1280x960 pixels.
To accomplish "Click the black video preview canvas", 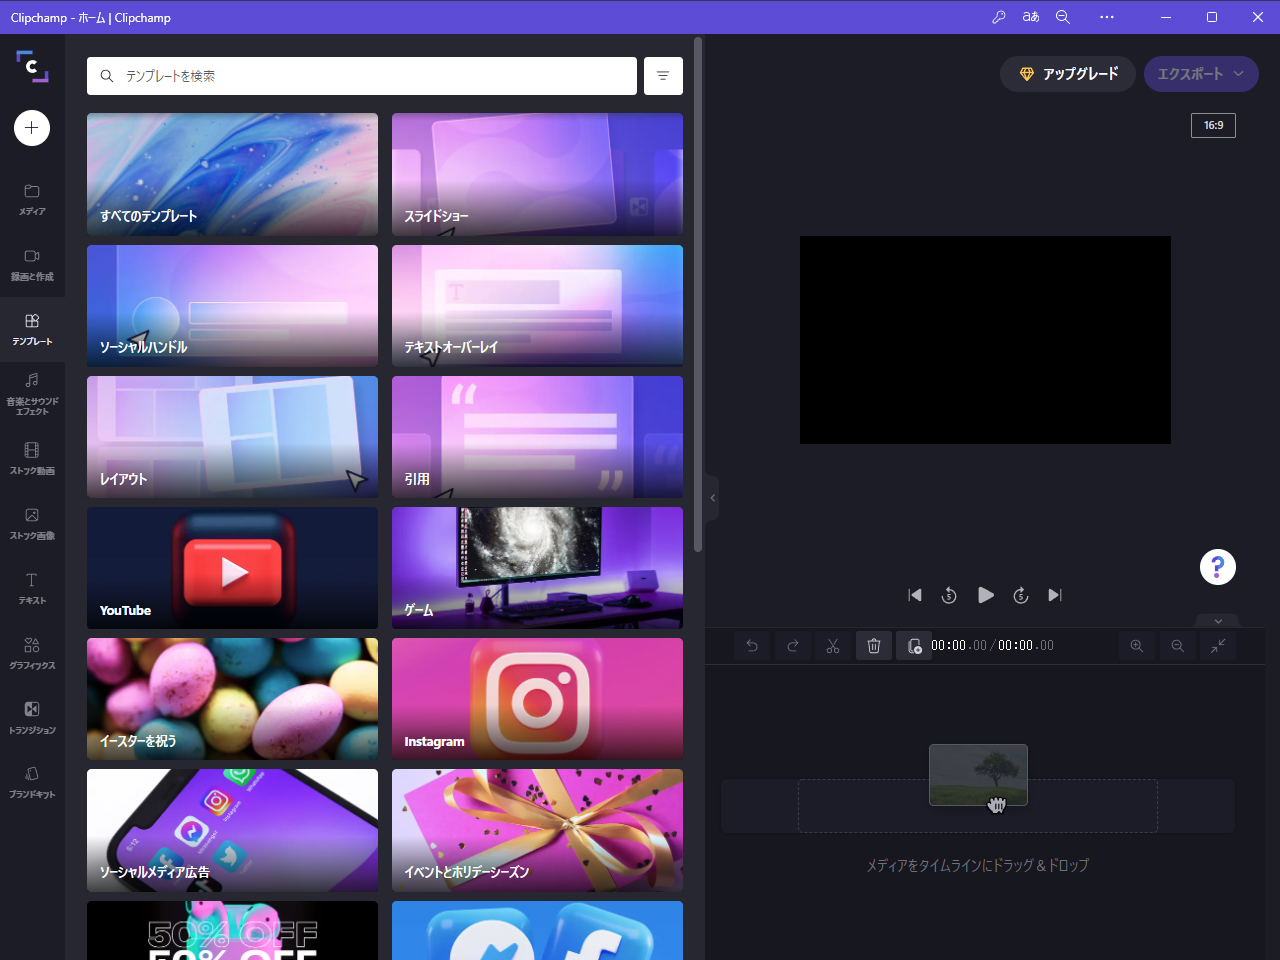I will (985, 340).
